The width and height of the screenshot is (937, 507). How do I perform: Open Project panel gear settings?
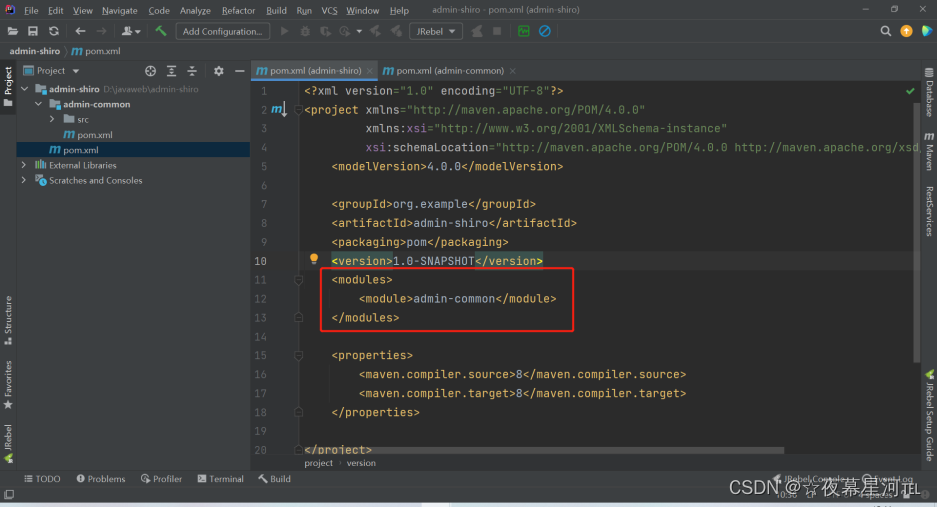point(219,71)
